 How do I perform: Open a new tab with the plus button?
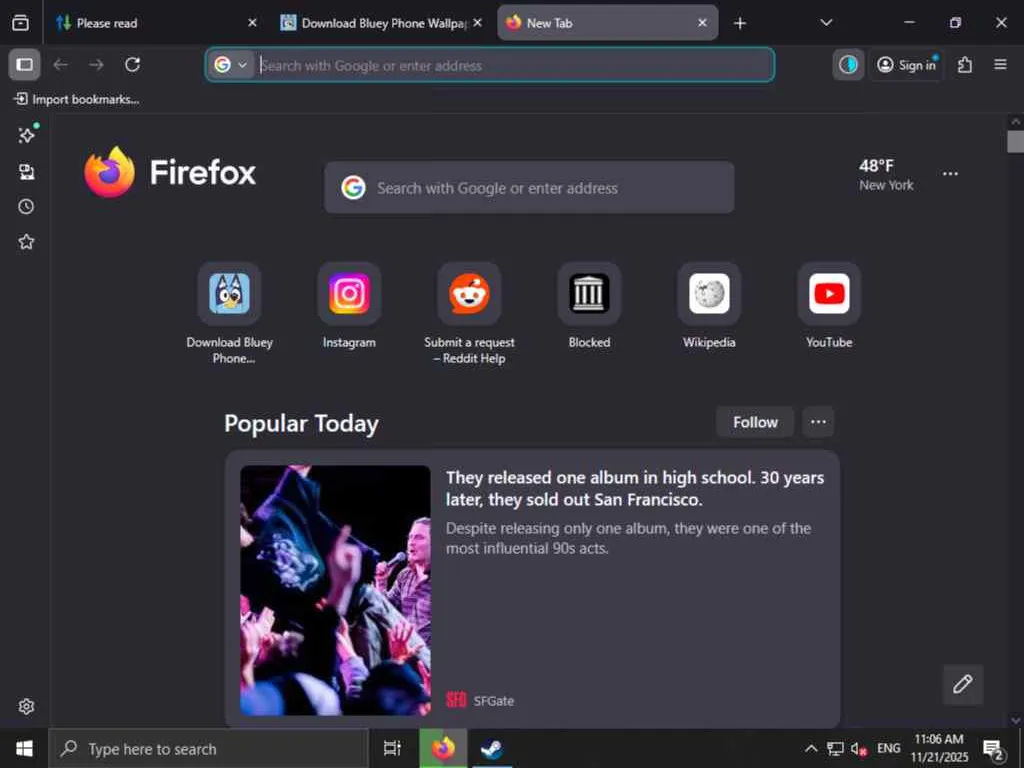coord(739,24)
